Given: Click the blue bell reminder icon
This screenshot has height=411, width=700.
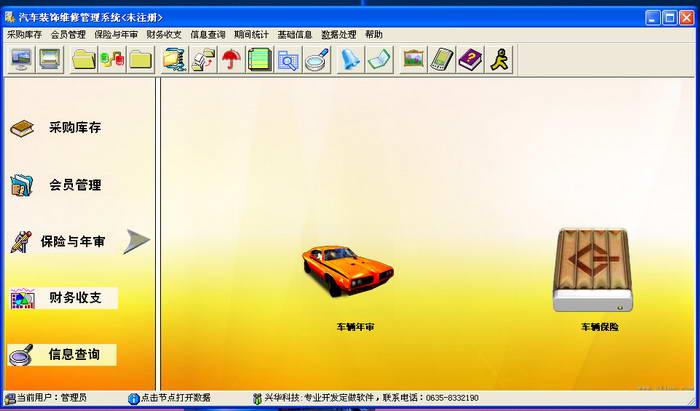Looking at the screenshot, I should coord(351,59).
